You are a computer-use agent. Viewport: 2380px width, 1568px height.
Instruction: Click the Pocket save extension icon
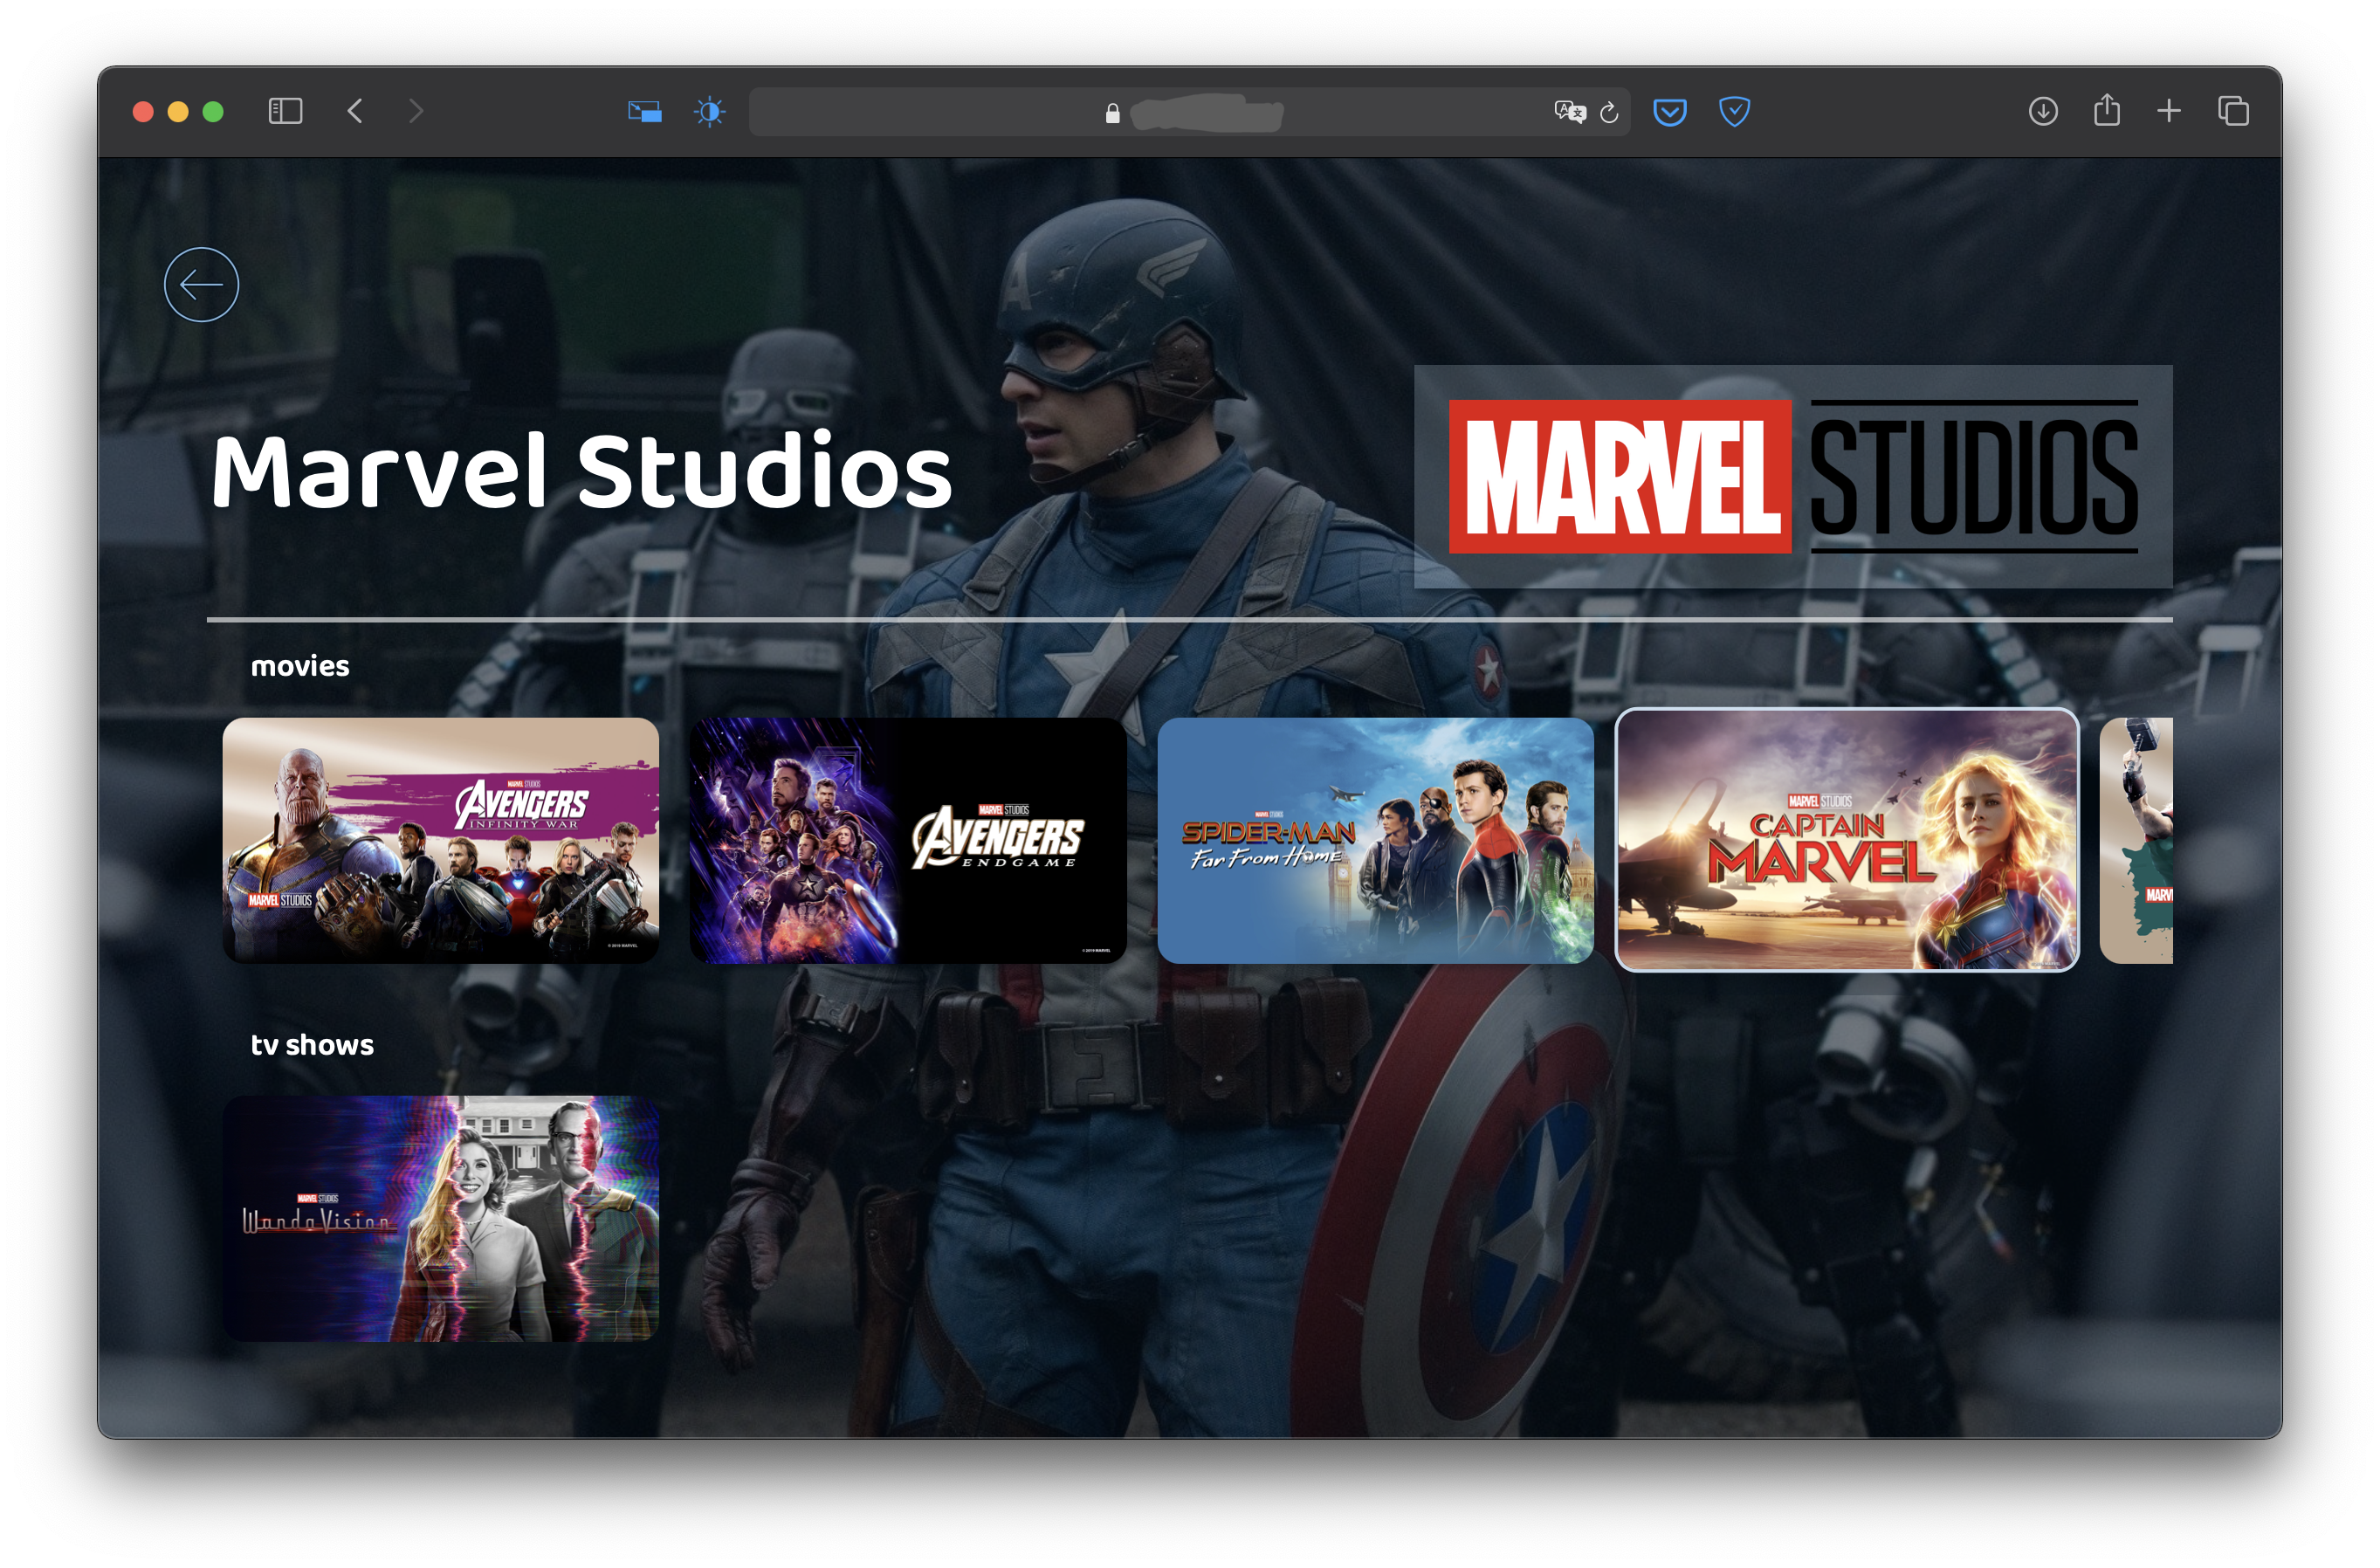(1670, 111)
